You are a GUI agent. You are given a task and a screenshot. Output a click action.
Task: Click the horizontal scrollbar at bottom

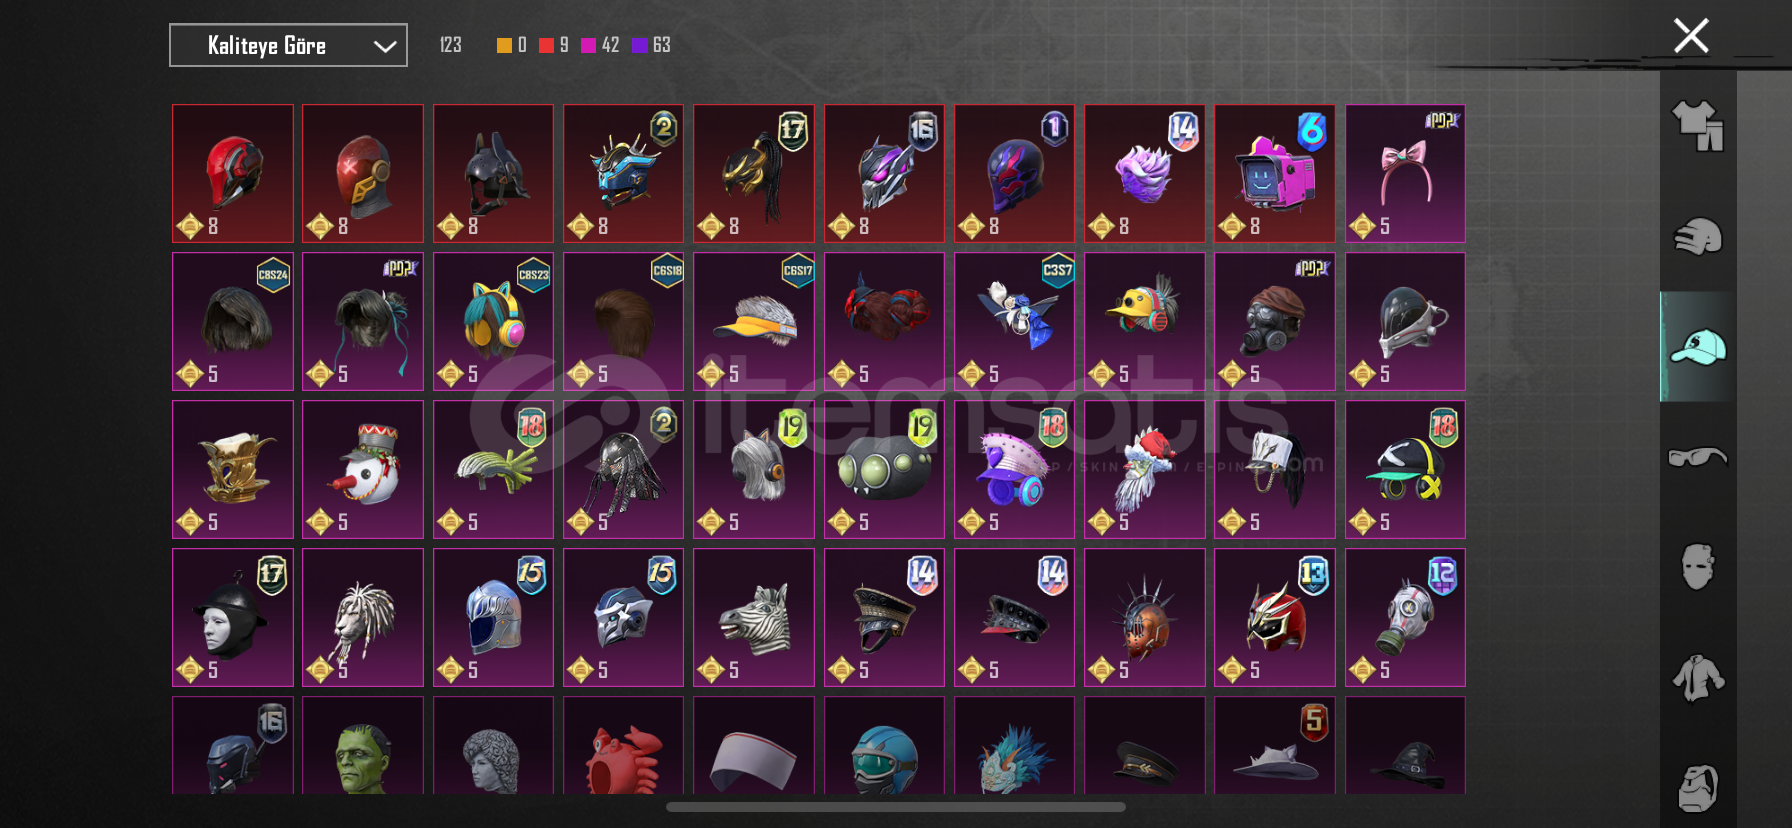(x=896, y=807)
